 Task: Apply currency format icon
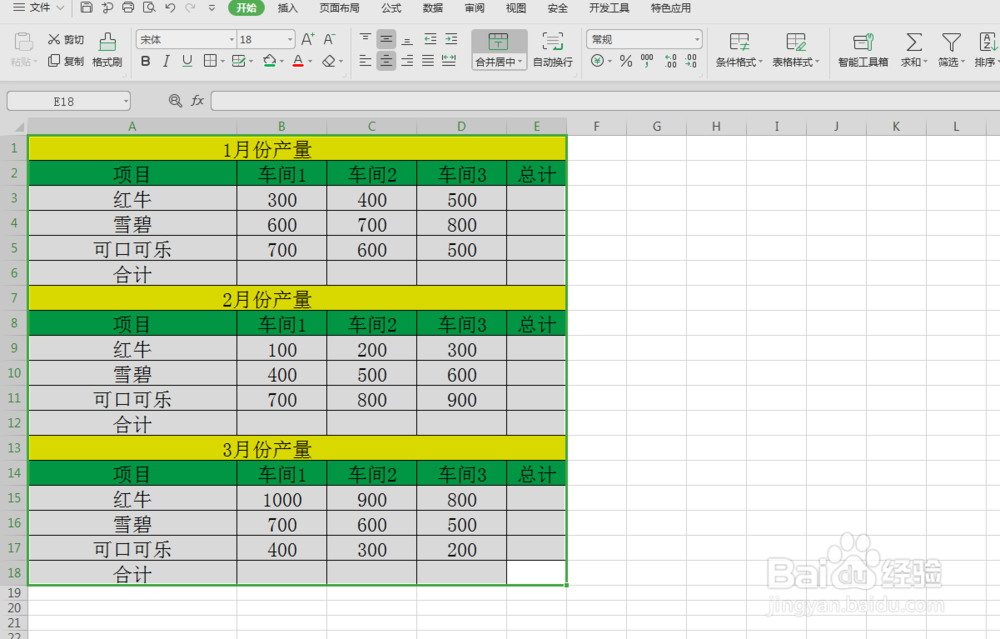point(598,61)
